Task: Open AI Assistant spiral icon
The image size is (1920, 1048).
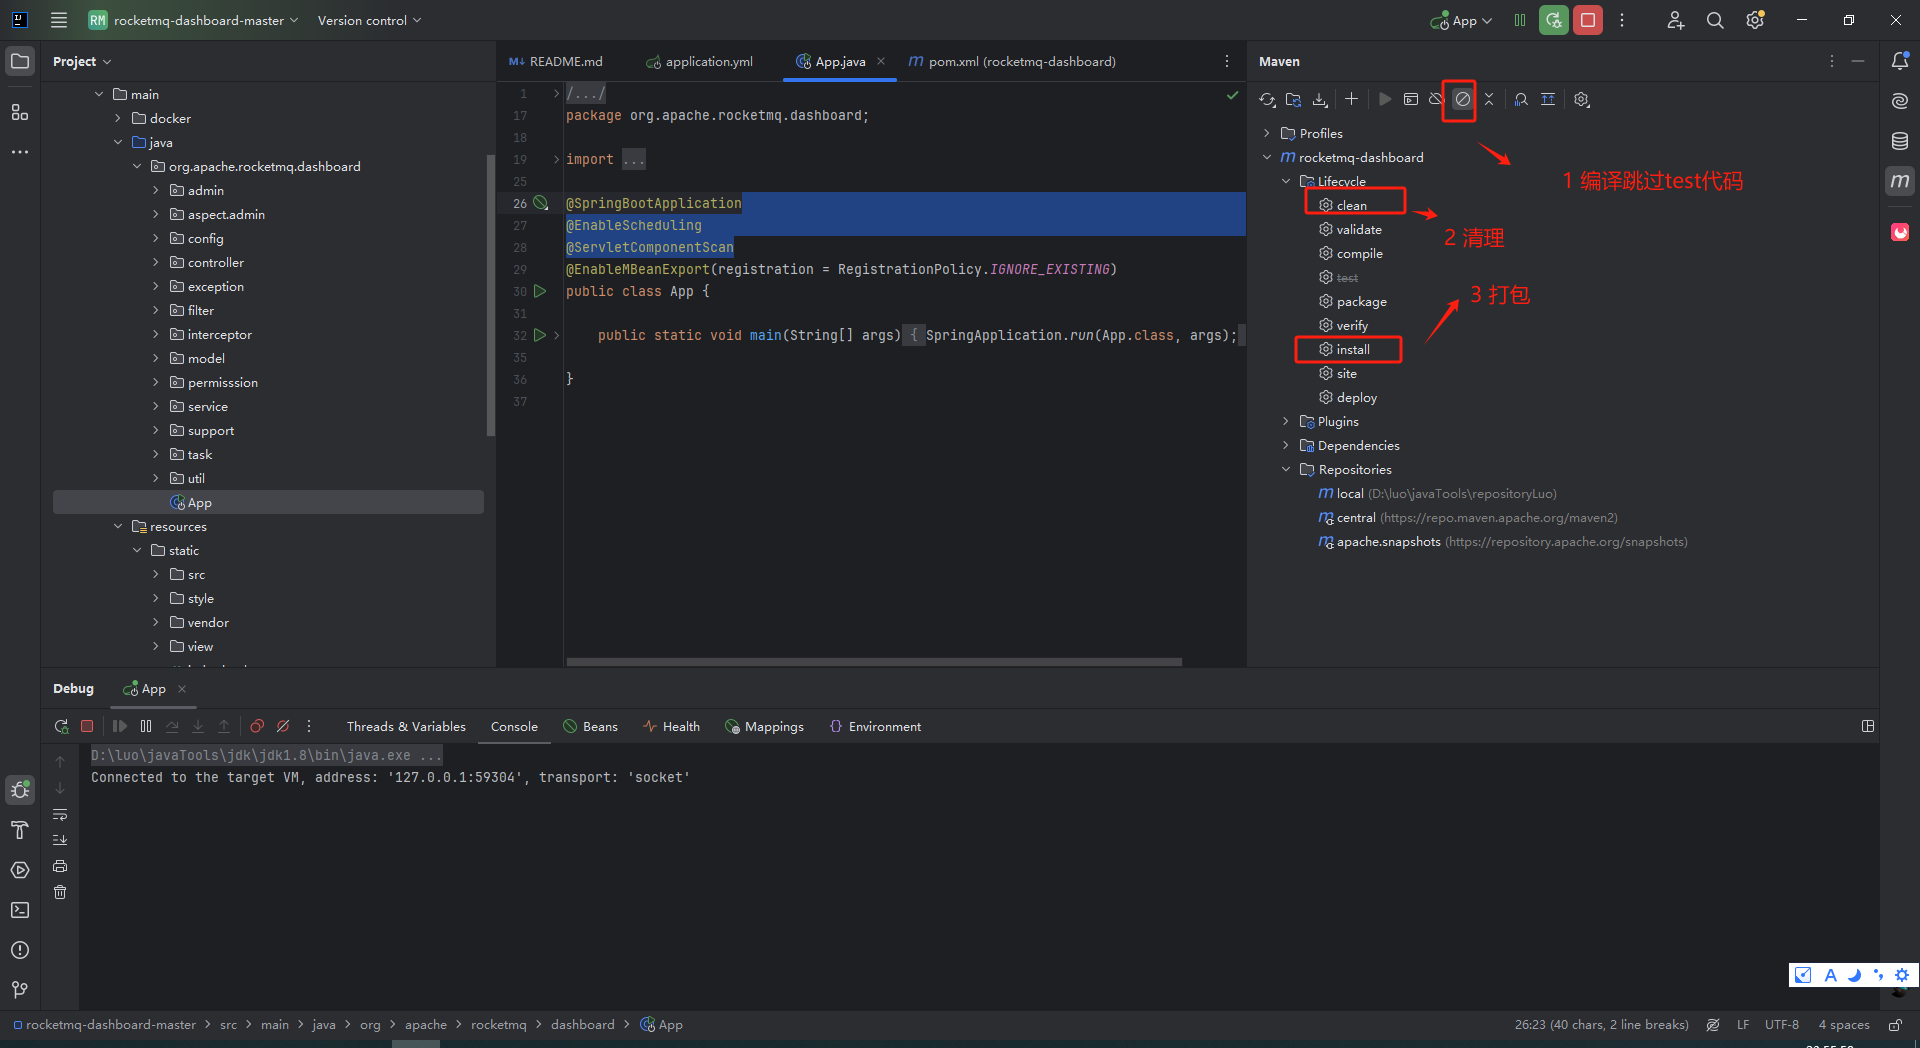Action: pyautogui.click(x=1900, y=101)
